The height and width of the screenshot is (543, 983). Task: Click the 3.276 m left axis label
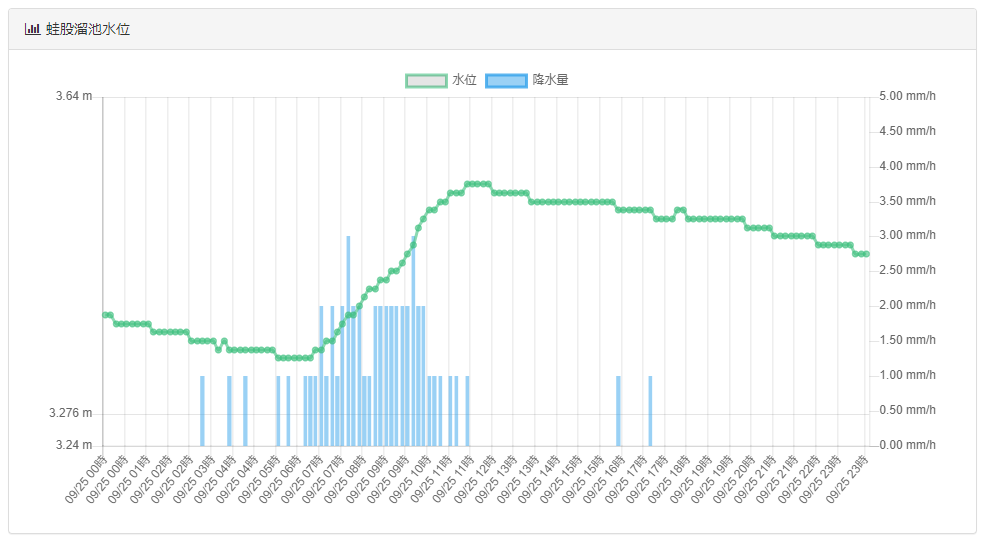pyautogui.click(x=69, y=413)
